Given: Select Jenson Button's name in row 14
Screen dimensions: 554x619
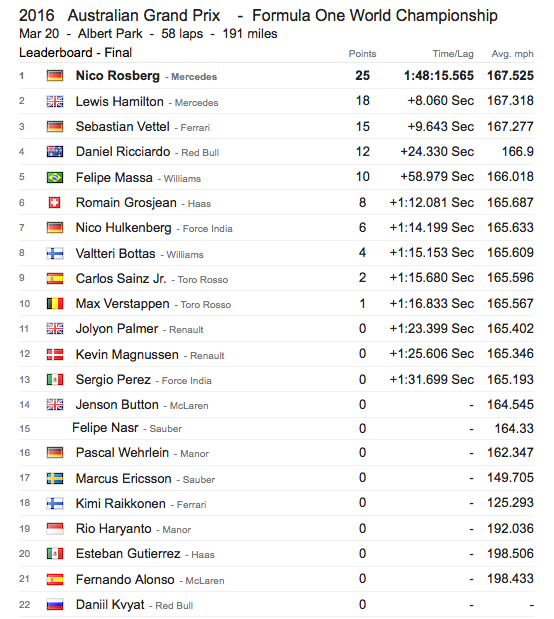Looking at the screenshot, I should tap(117, 405).
